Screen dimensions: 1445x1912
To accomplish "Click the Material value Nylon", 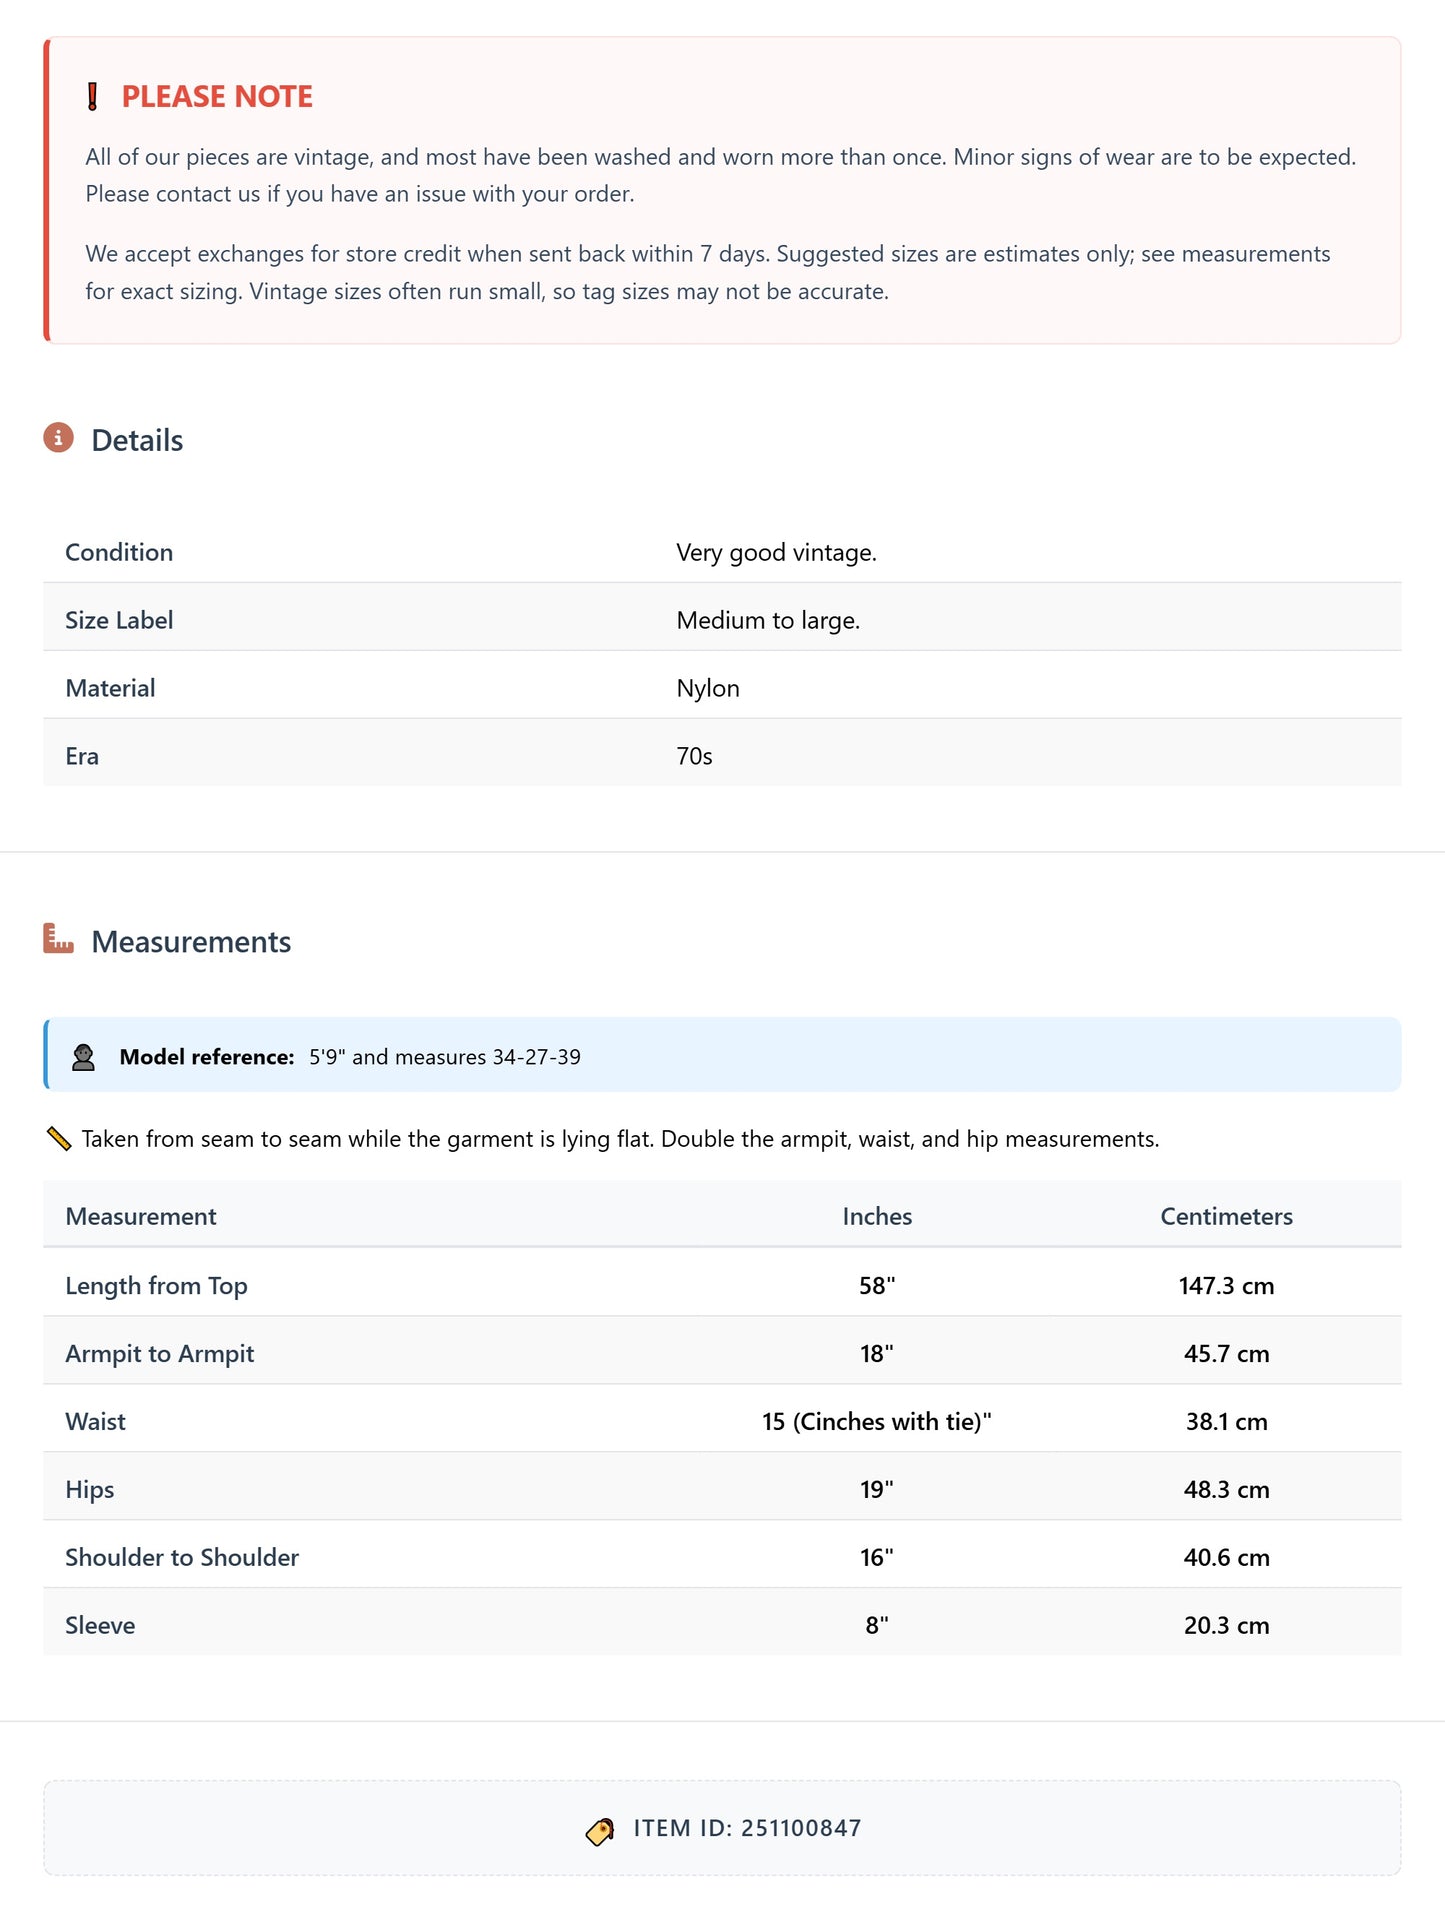I will (708, 688).
